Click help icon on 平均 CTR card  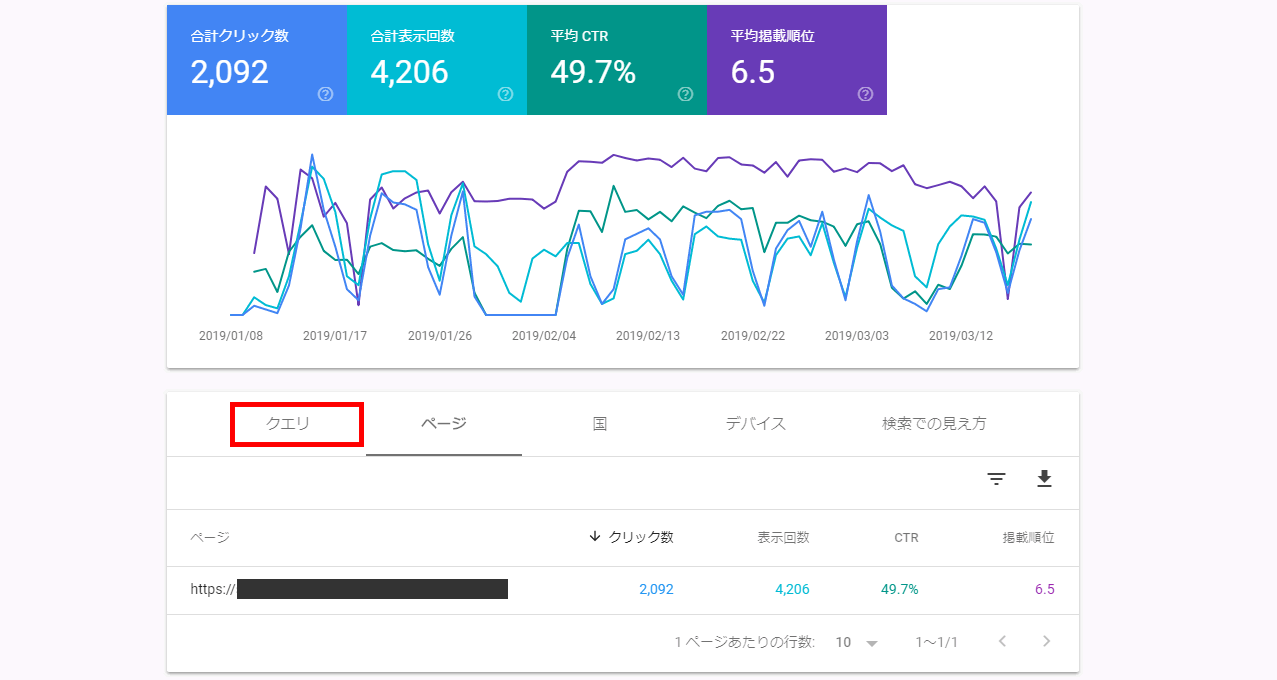pos(685,94)
